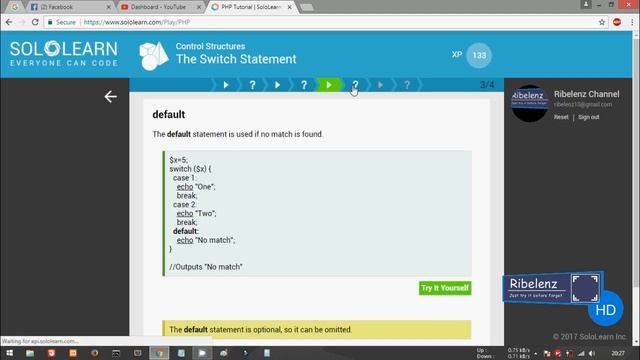Screen dimensions: 640x360
Task: Click the SoloLearn logo
Action: (64, 53)
